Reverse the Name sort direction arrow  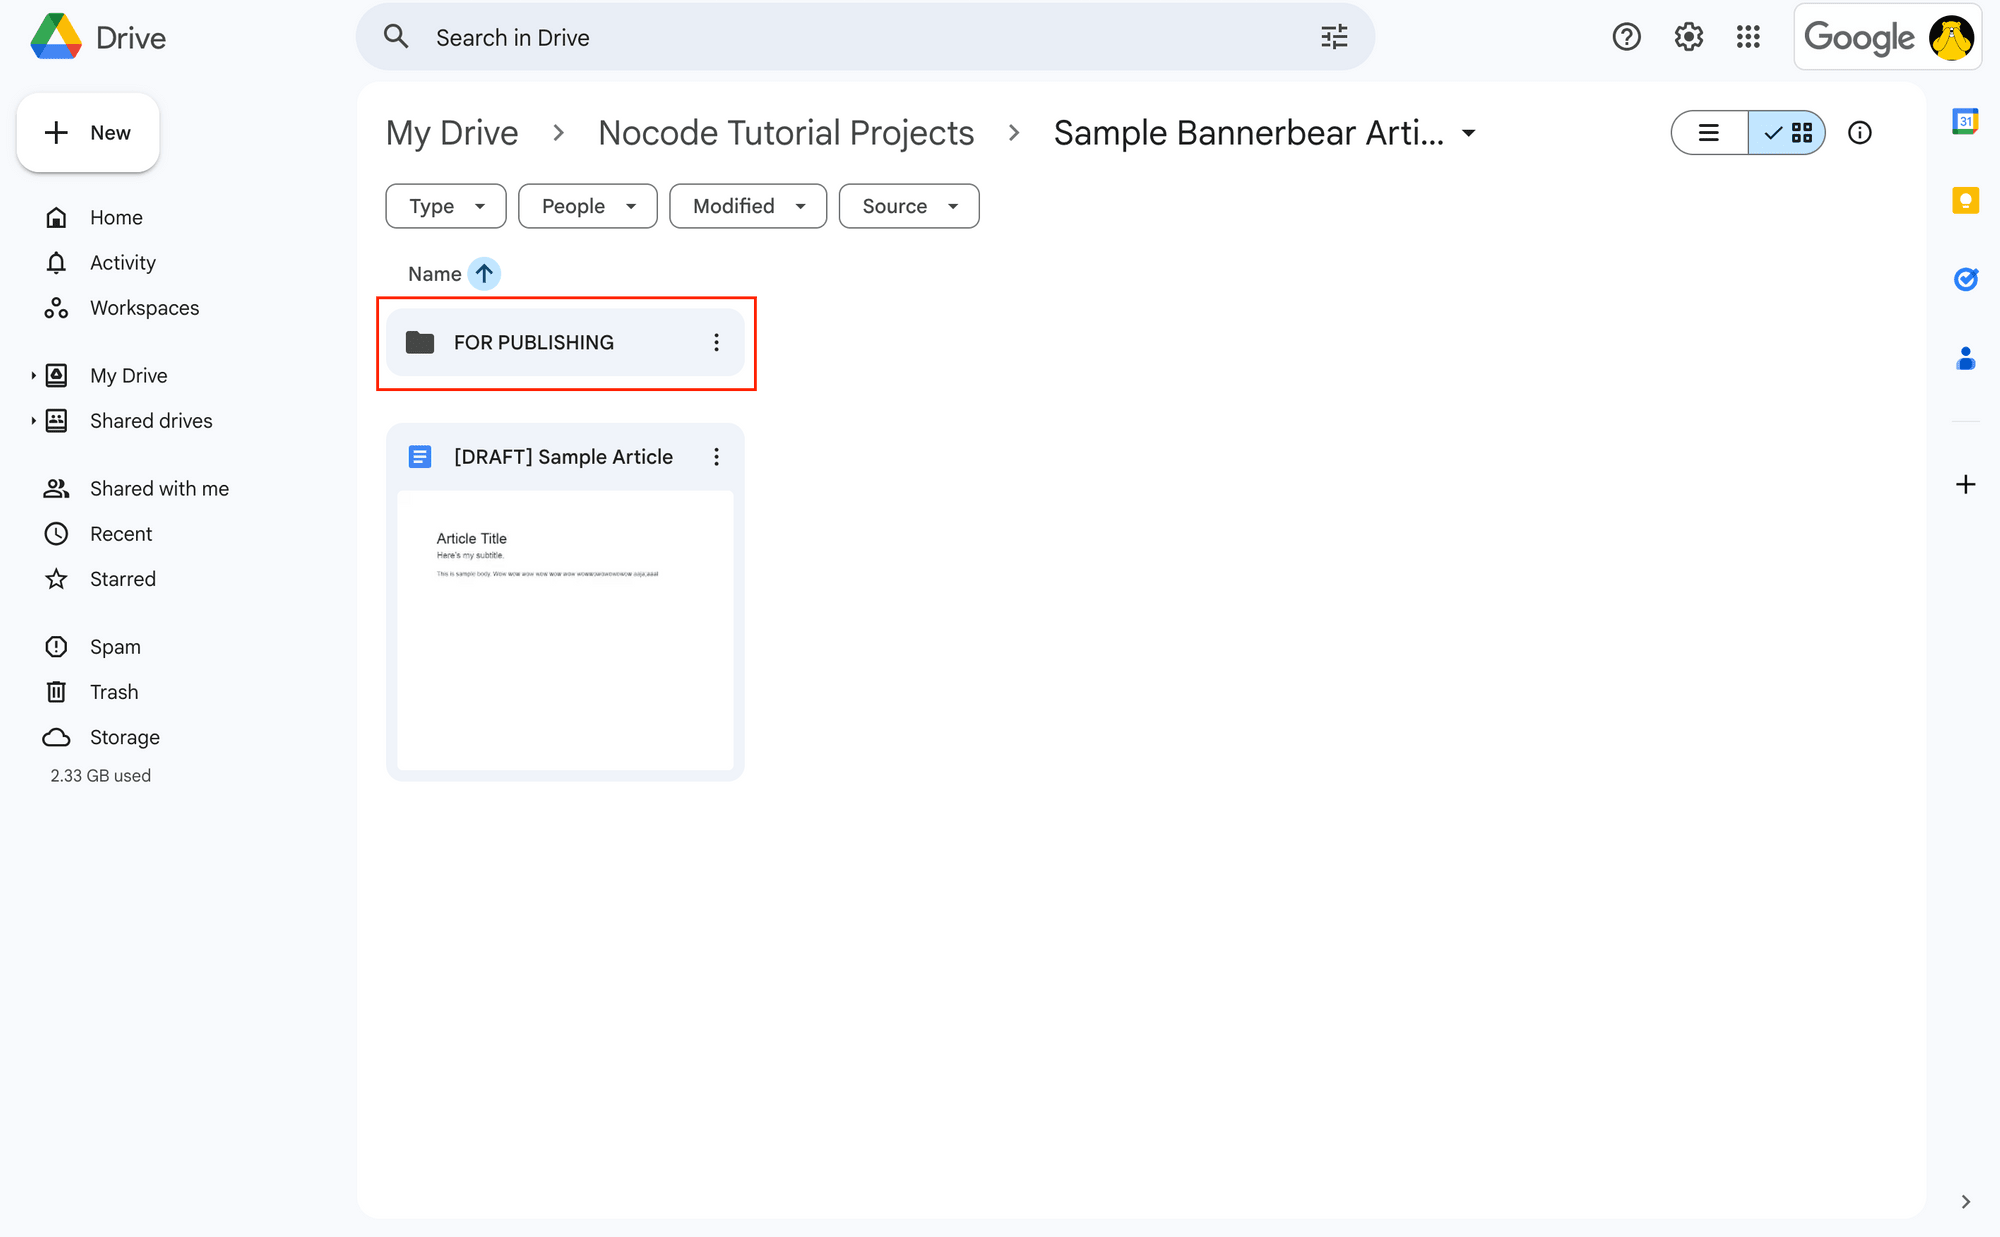pos(484,273)
